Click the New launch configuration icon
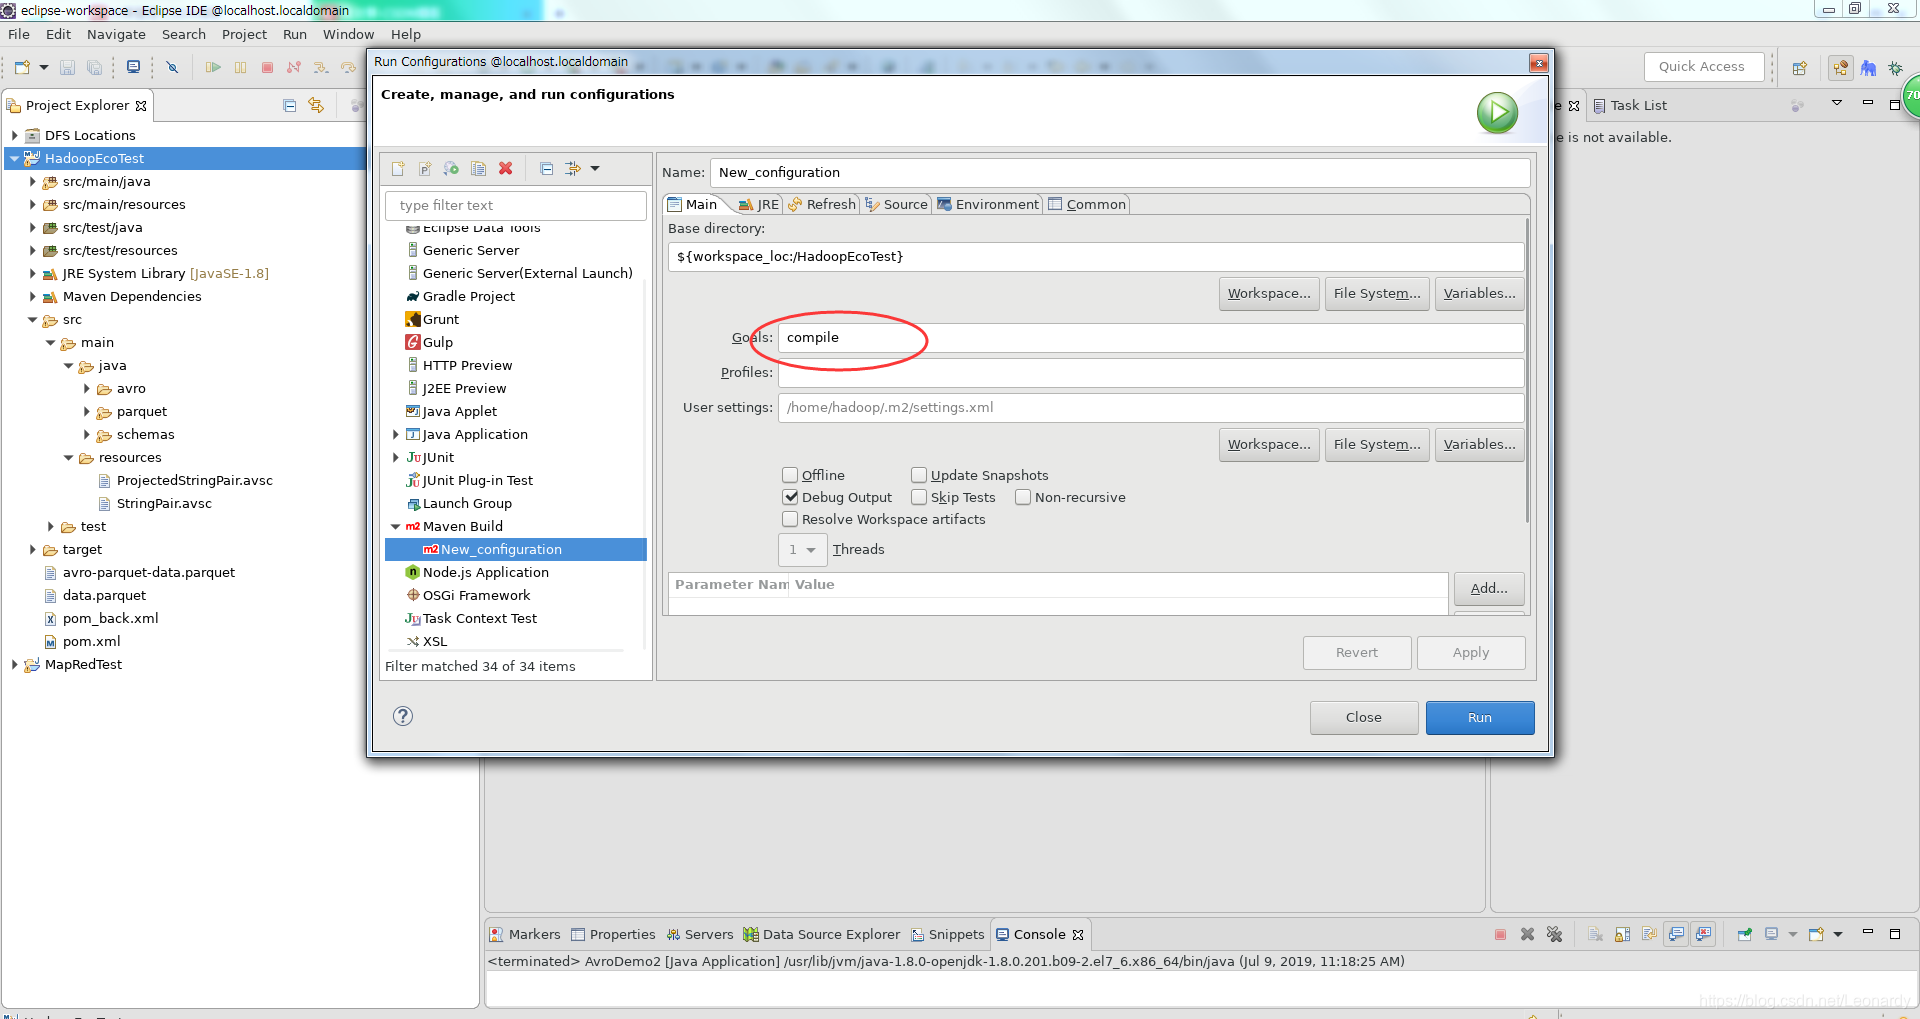 coord(398,169)
